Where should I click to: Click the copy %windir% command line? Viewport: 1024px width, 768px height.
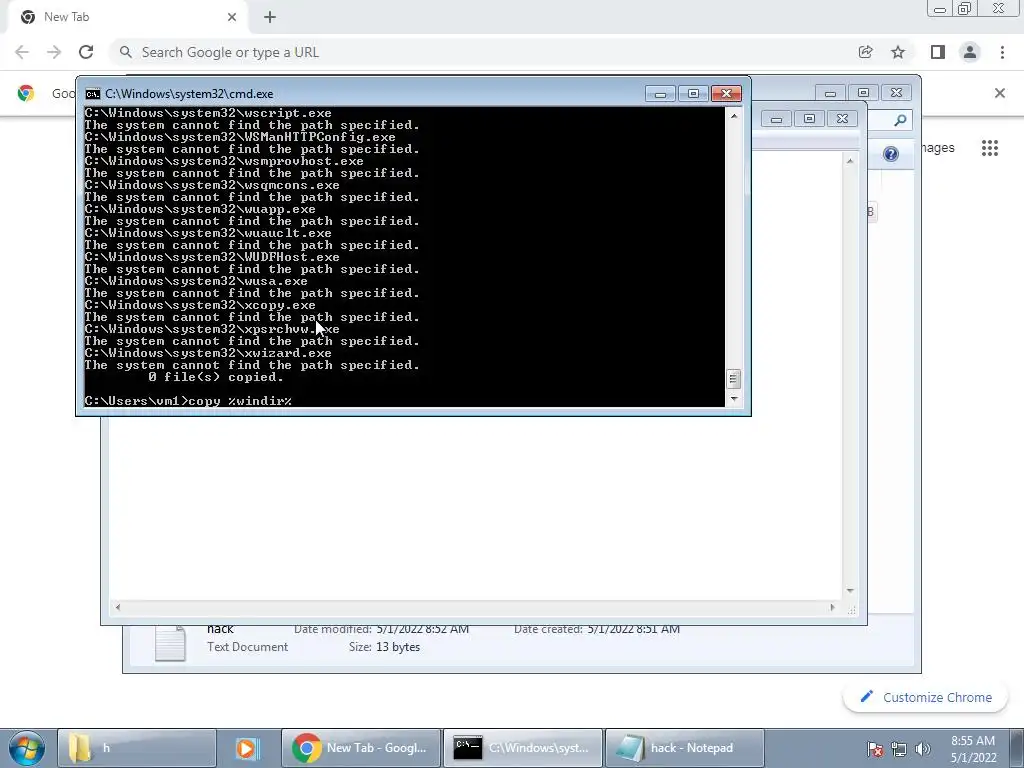click(188, 401)
